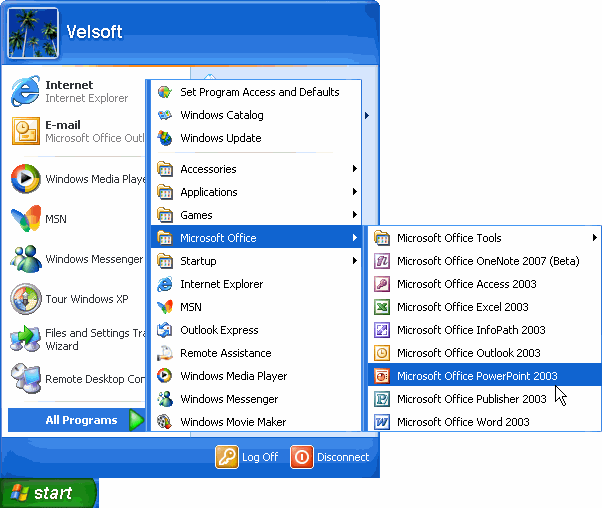The width and height of the screenshot is (602, 508).
Task: Launch Microsoft Office Word 2003
Action: point(485,422)
